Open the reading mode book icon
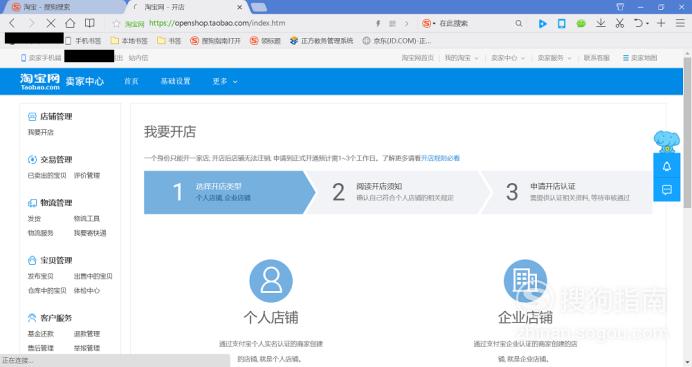This screenshot has height=367, width=692. [90, 23]
